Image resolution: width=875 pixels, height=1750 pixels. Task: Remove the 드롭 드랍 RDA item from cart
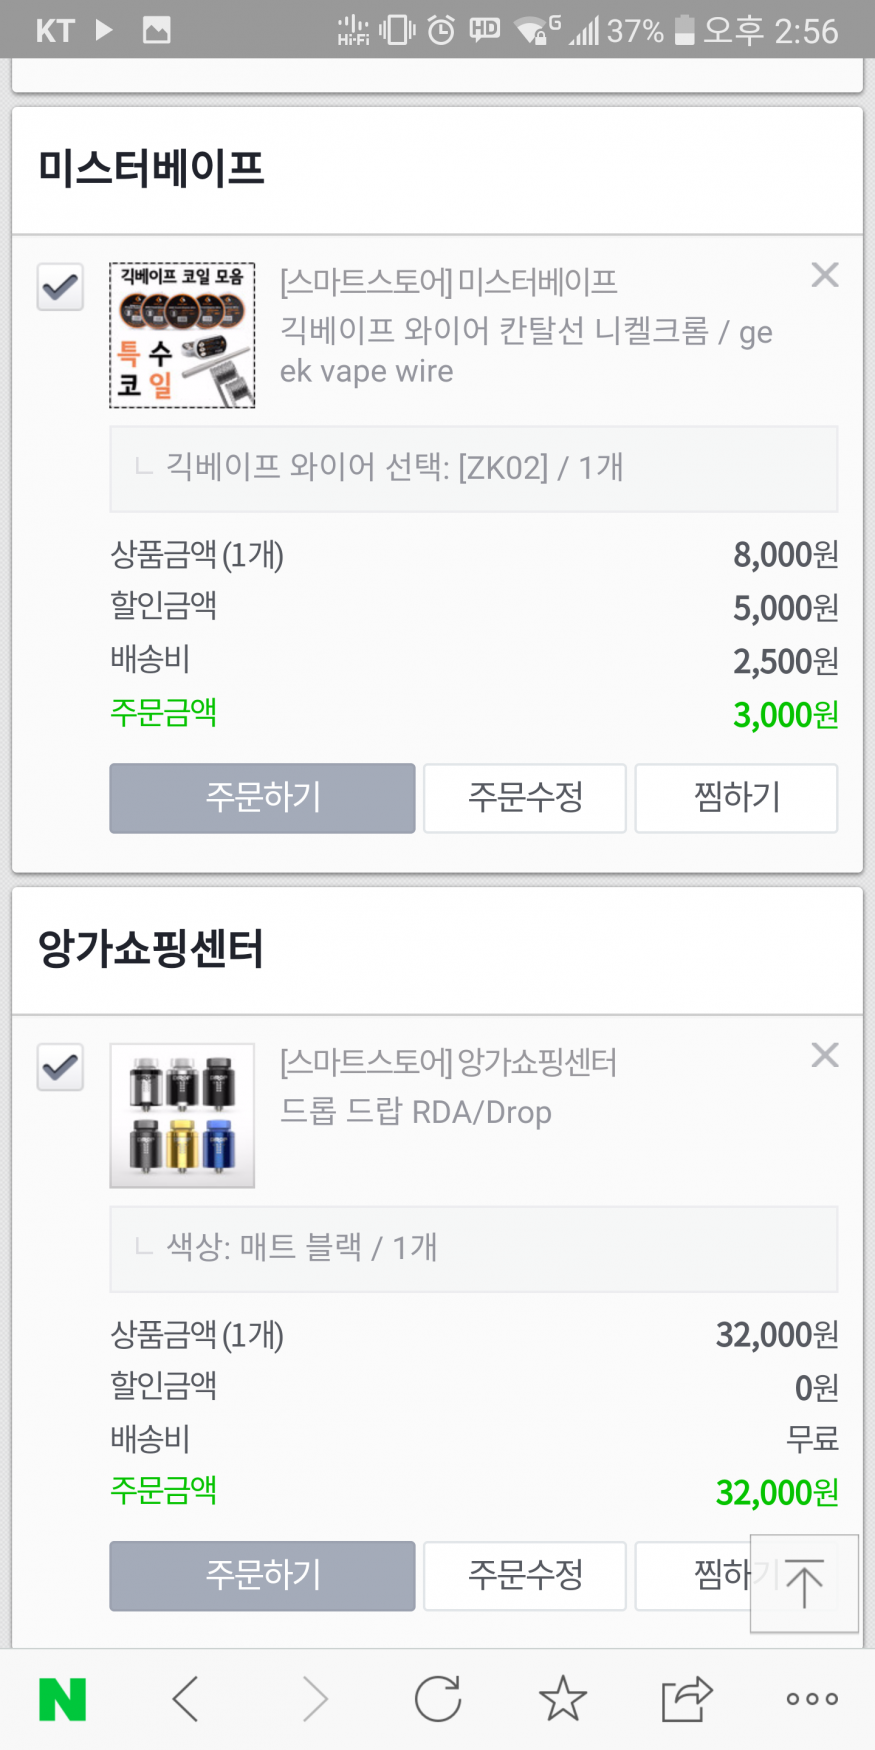pyautogui.click(x=825, y=1055)
